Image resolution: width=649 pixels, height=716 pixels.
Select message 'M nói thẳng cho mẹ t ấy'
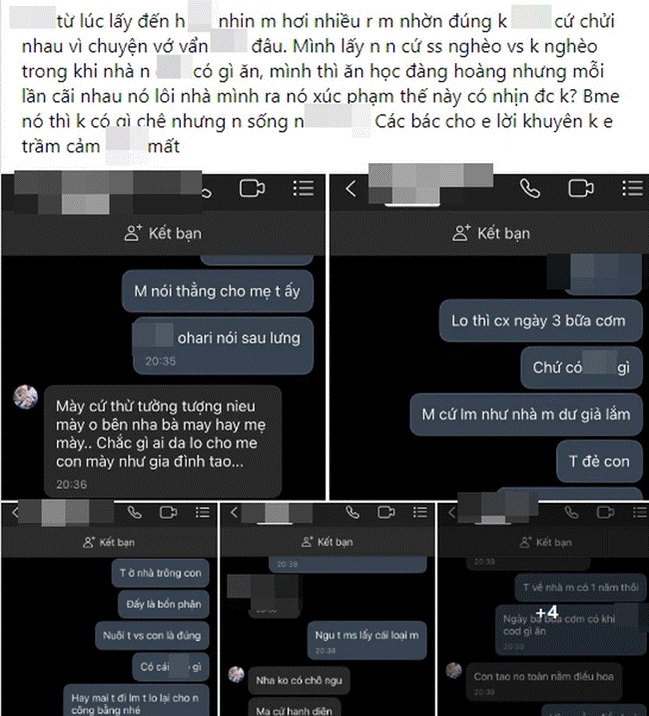coord(217,291)
